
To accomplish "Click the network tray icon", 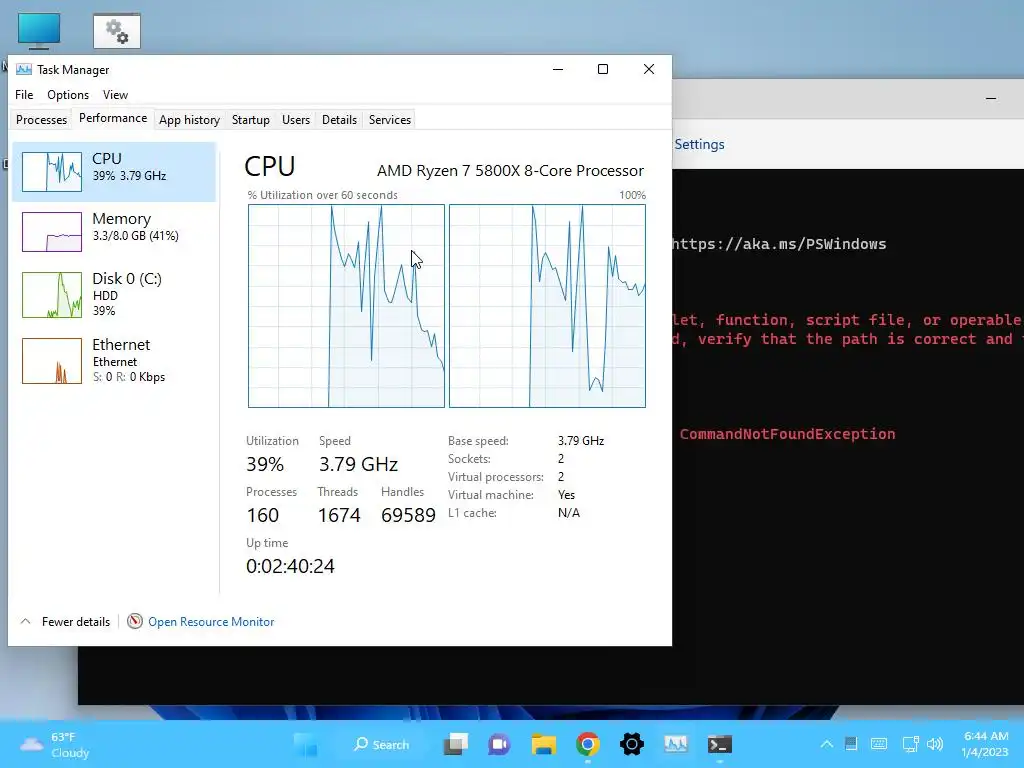I will click(x=910, y=744).
